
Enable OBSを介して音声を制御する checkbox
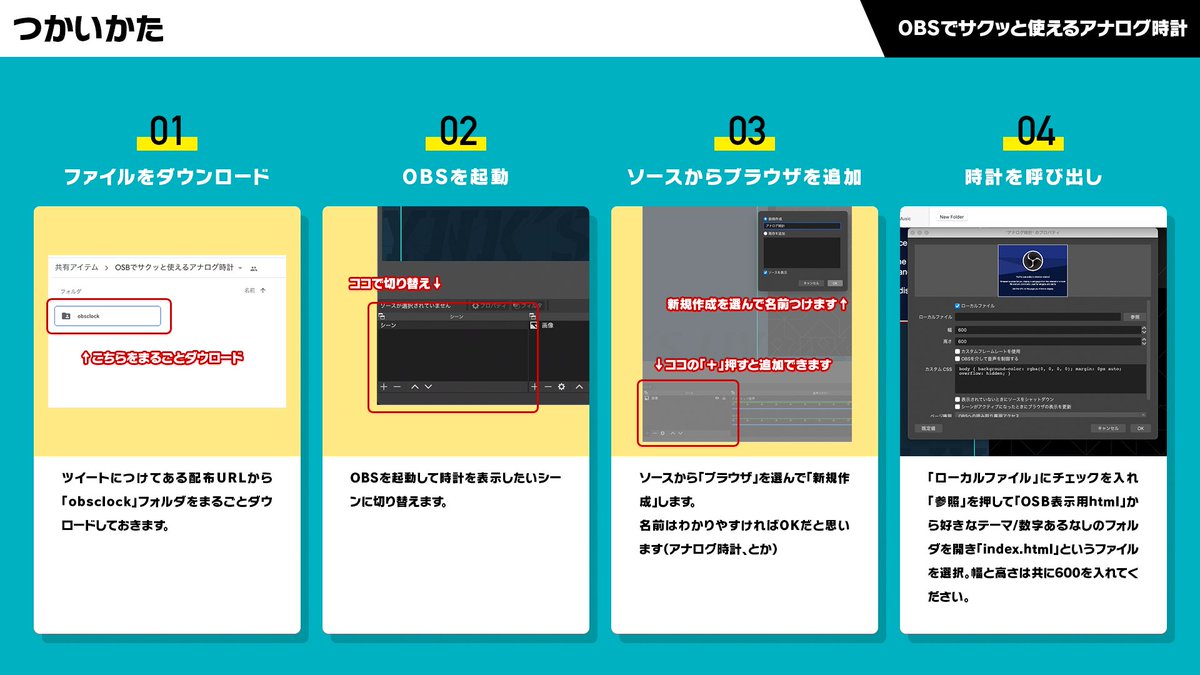(x=957, y=358)
